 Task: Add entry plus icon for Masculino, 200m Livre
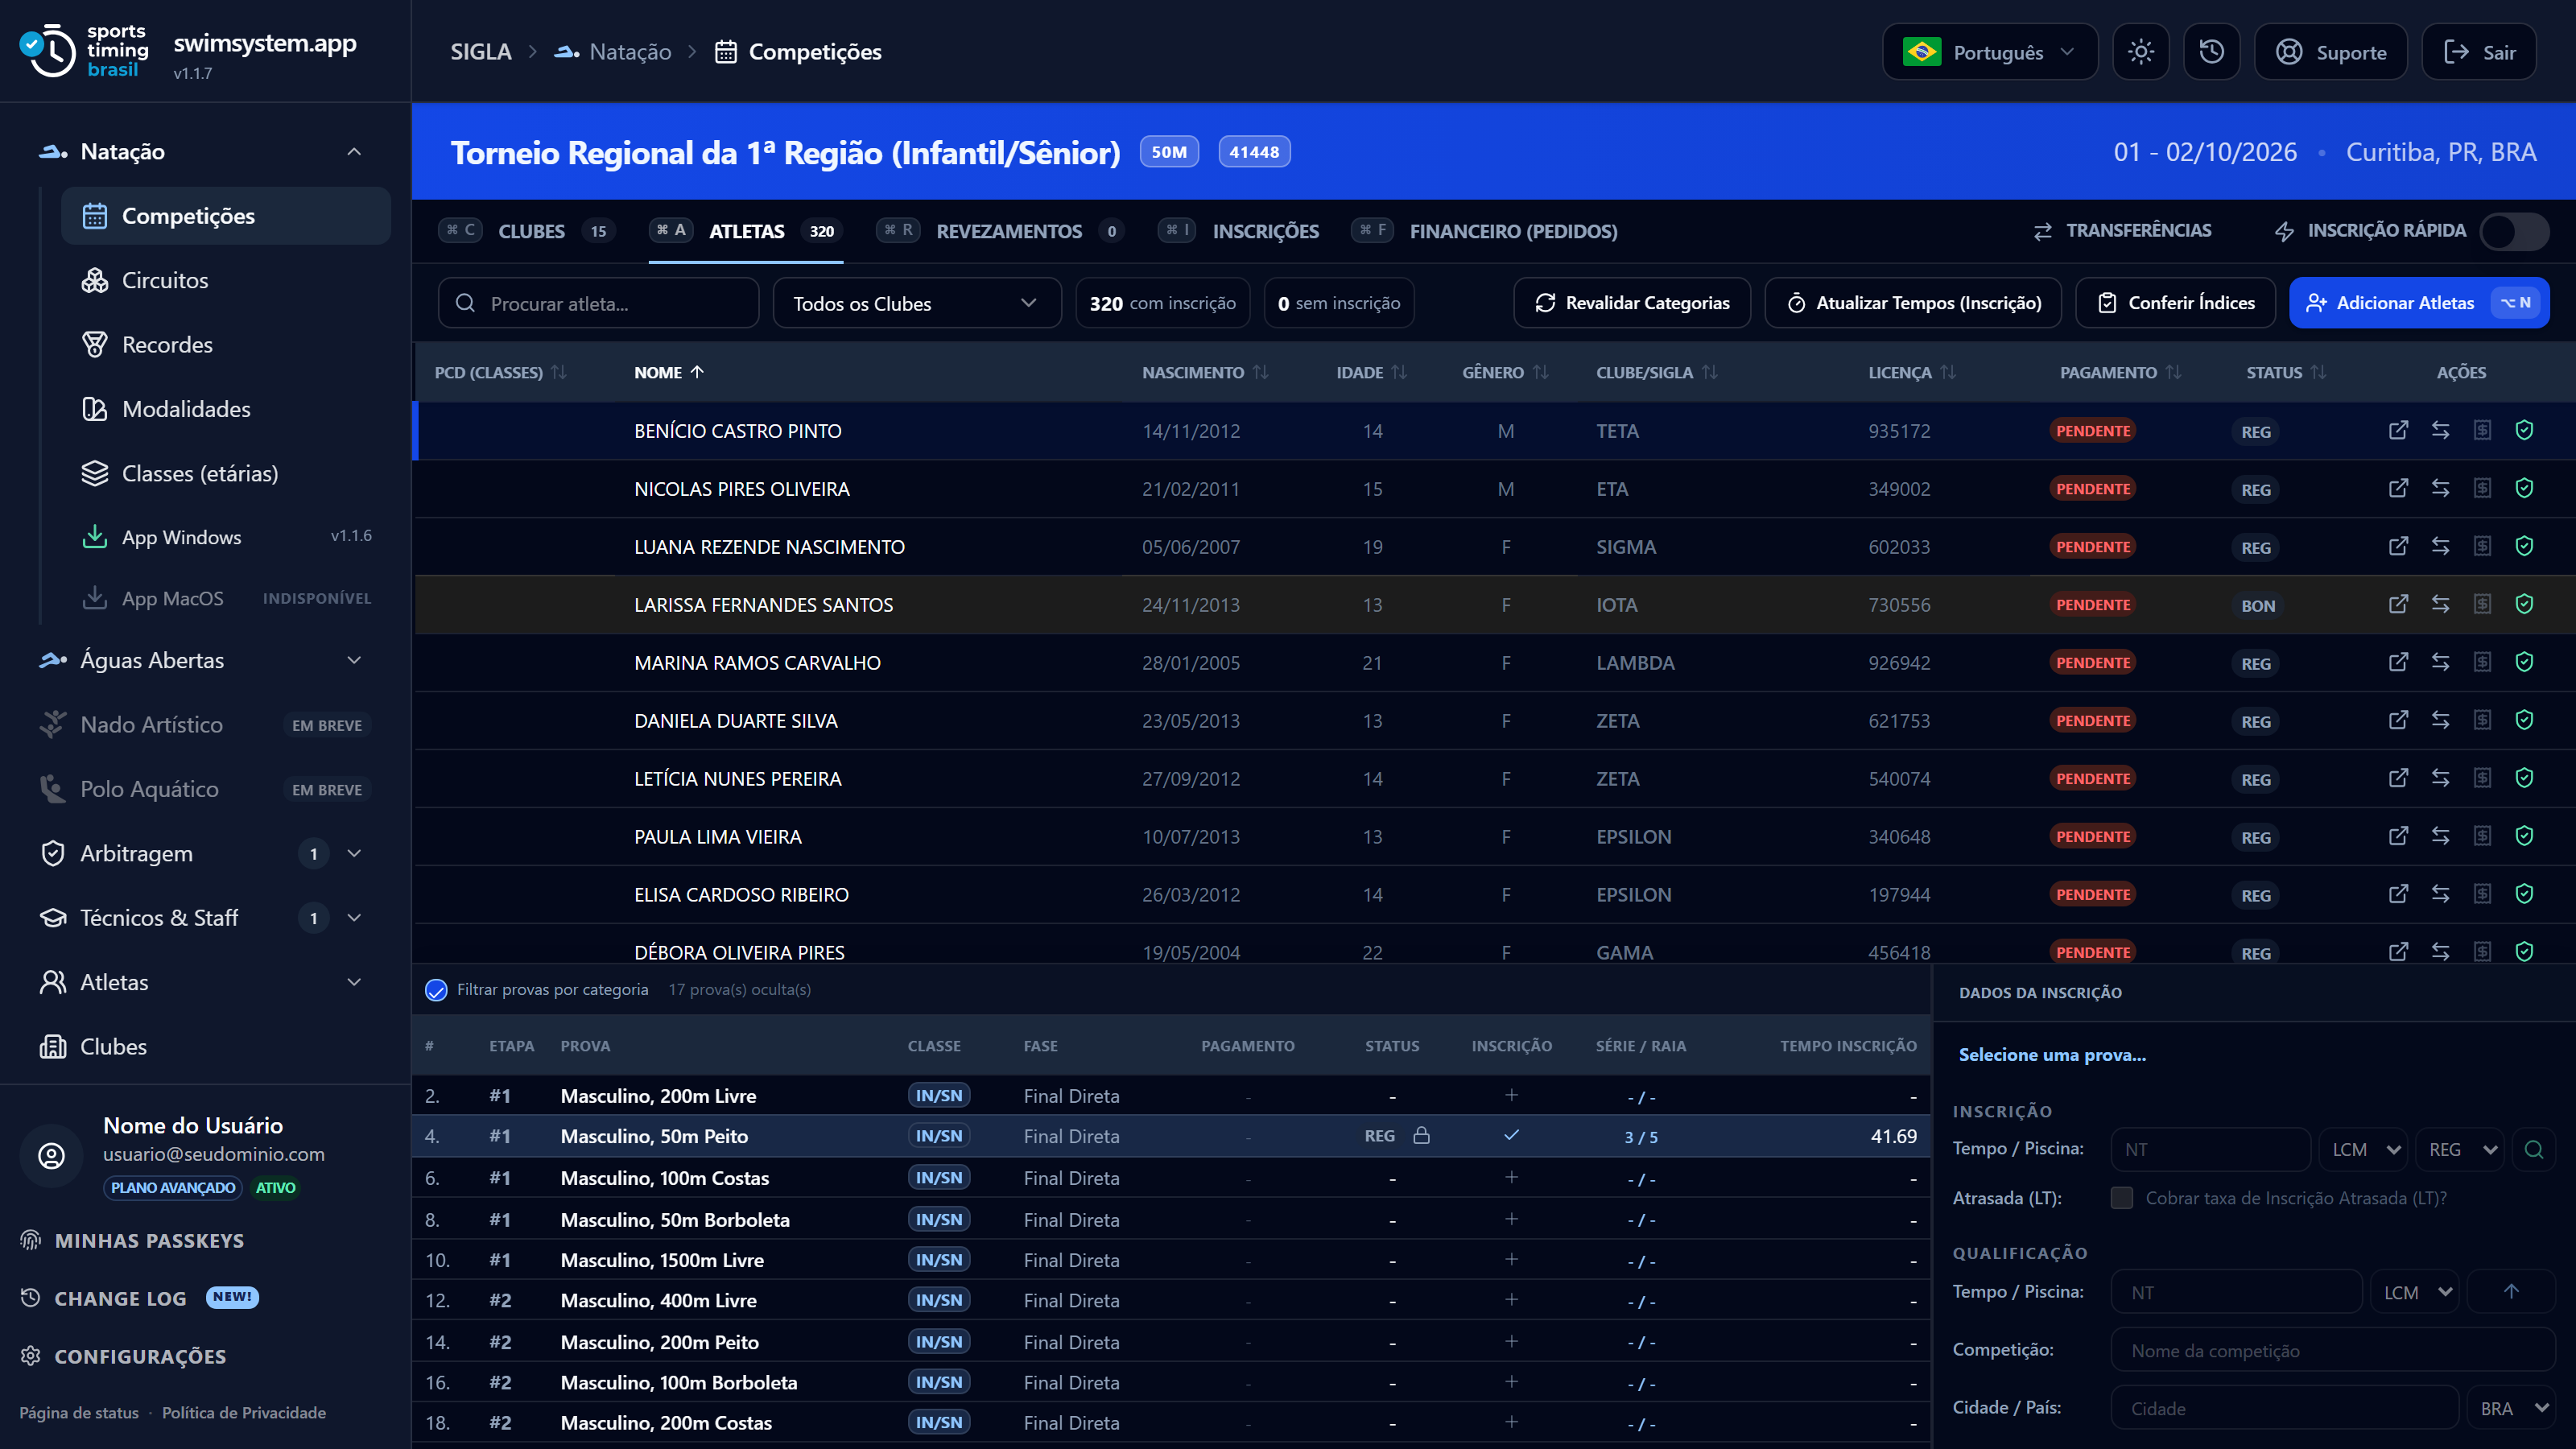coord(1511,1095)
